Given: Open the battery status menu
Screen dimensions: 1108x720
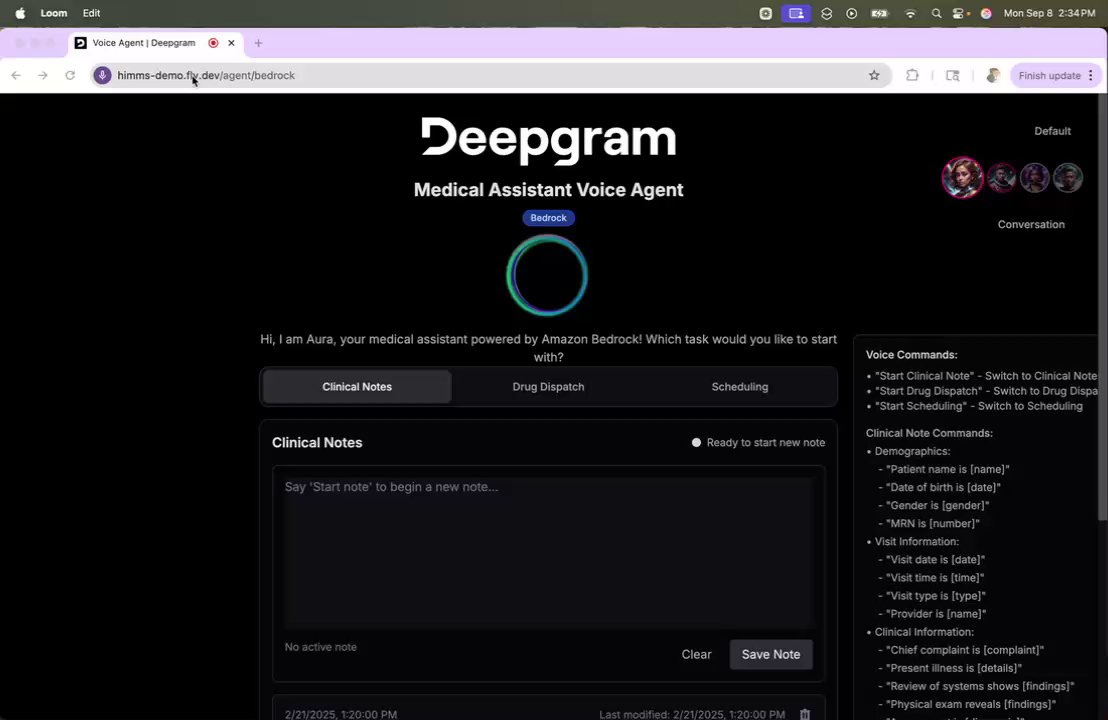Looking at the screenshot, I should pos(879,13).
